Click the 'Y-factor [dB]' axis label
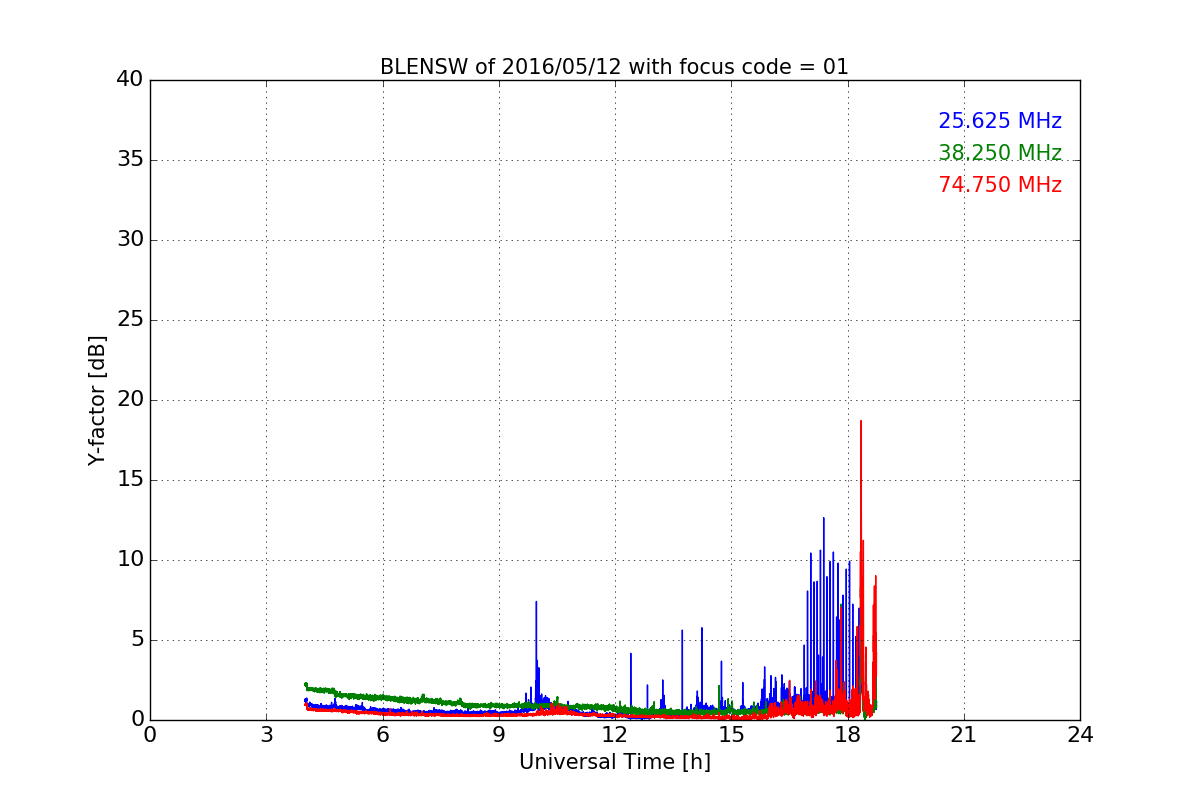The height and width of the screenshot is (800, 1200). click(97, 400)
